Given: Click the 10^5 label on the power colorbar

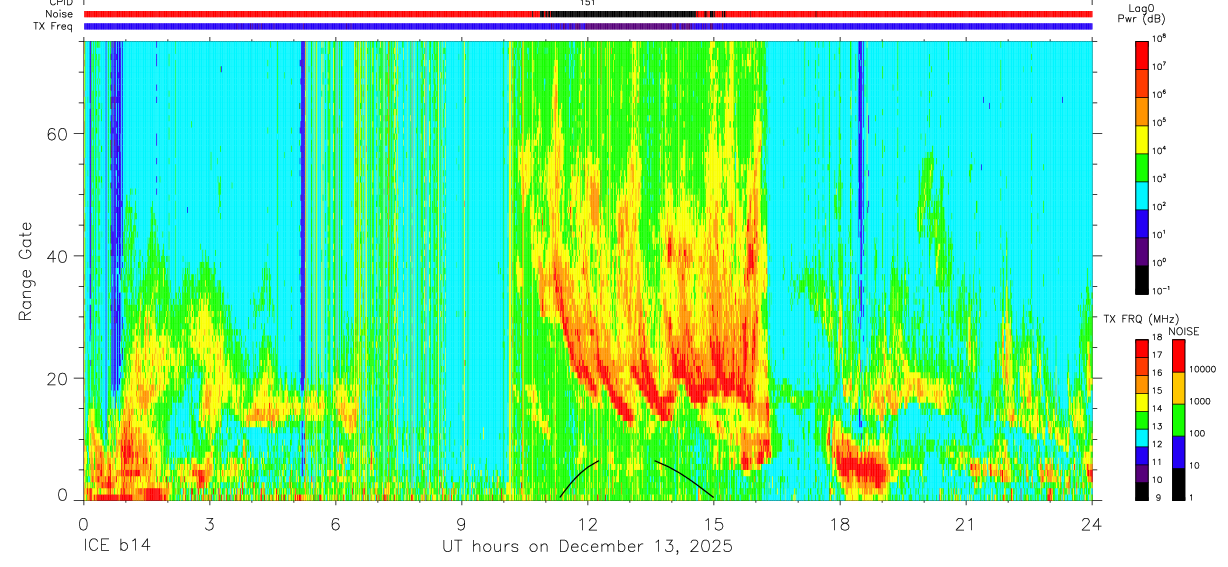Looking at the screenshot, I should click(1159, 121).
